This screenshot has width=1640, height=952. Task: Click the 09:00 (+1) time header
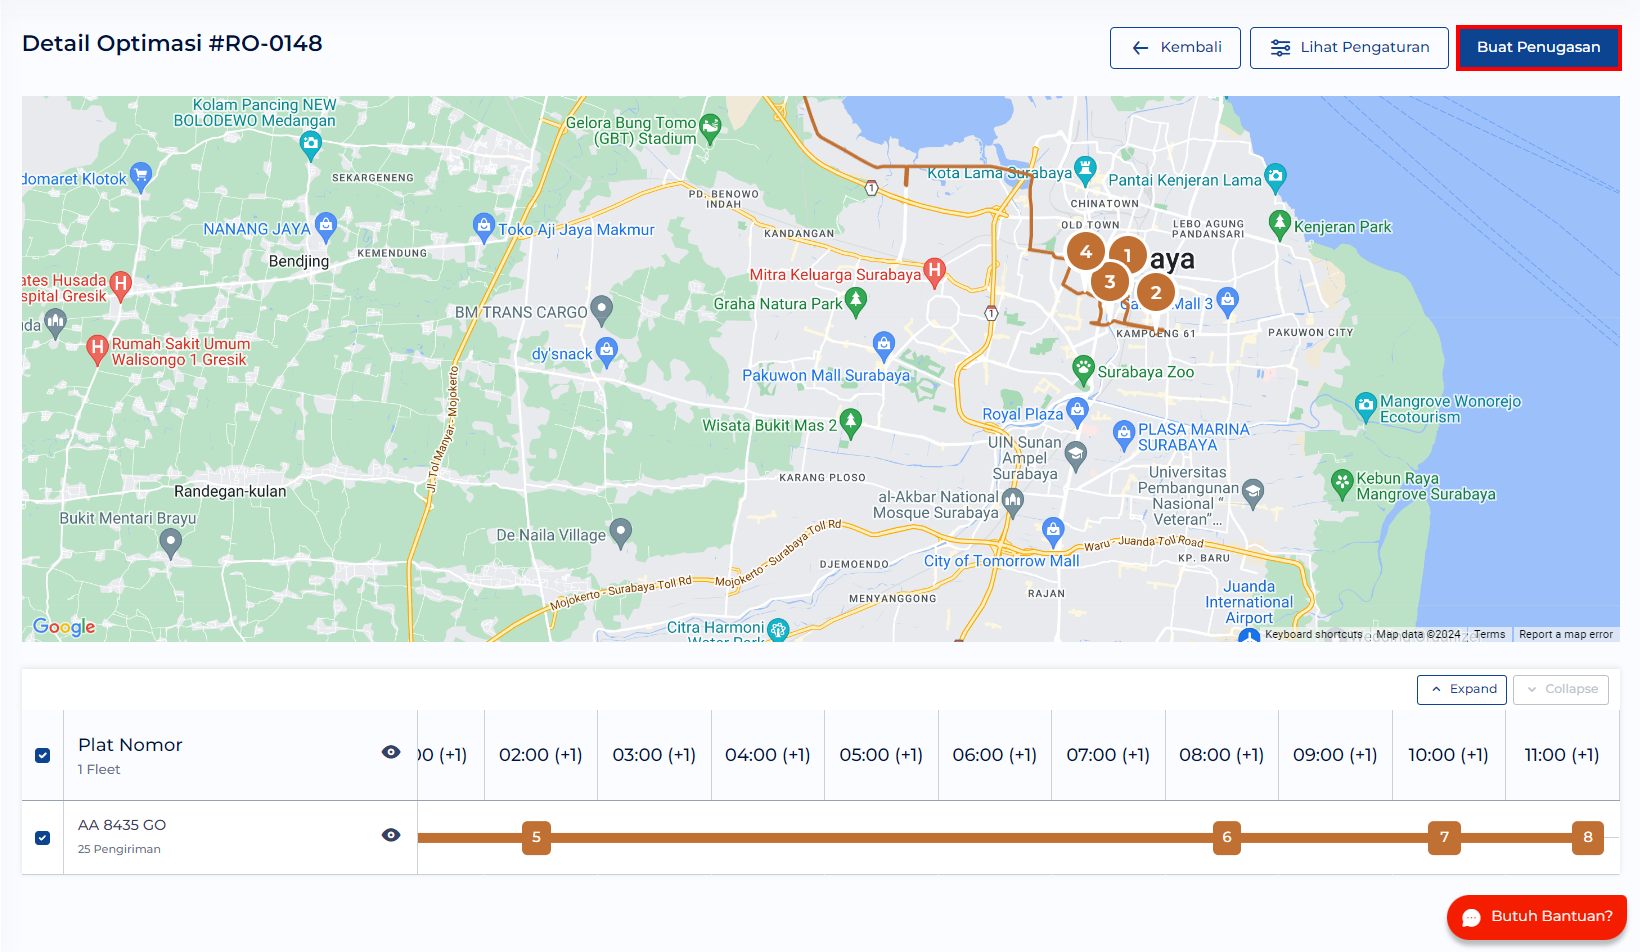coord(1335,755)
